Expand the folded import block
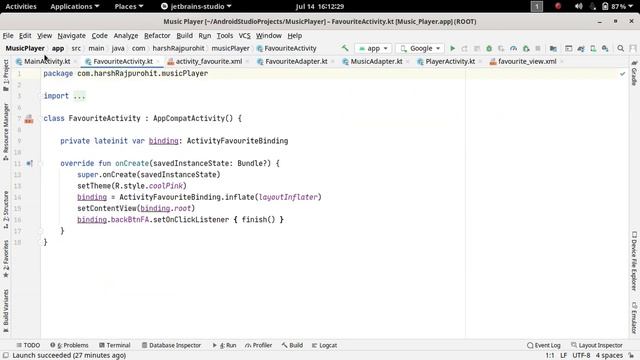The image size is (640, 360). click(80, 96)
